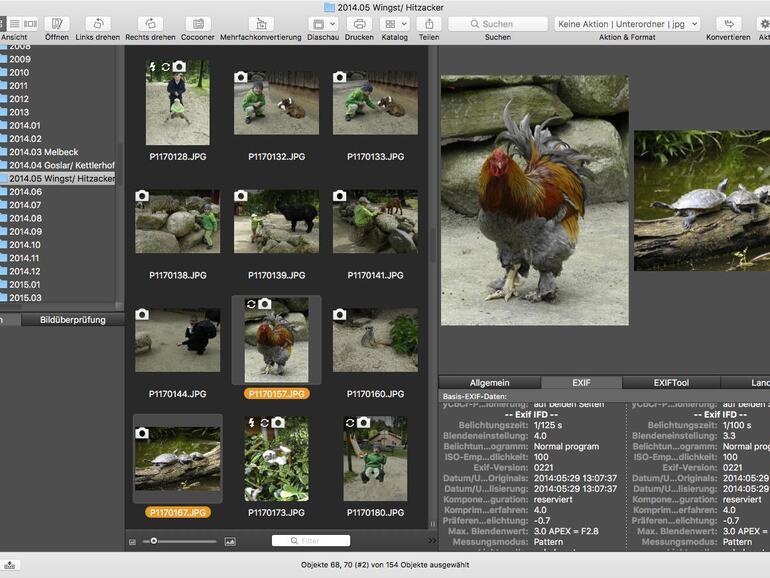This screenshot has width=770, height=578.
Task: Select 2014.05 Wingst/ Hitzacker folder
Action: [58, 178]
